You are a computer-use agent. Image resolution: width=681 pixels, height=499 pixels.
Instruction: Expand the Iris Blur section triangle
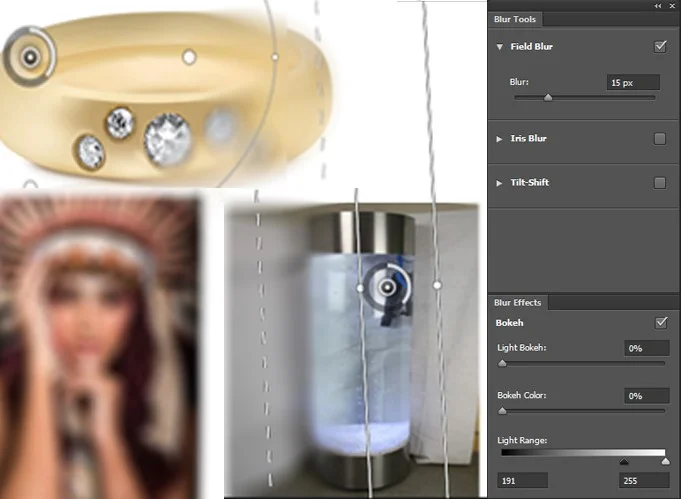[x=499, y=139]
